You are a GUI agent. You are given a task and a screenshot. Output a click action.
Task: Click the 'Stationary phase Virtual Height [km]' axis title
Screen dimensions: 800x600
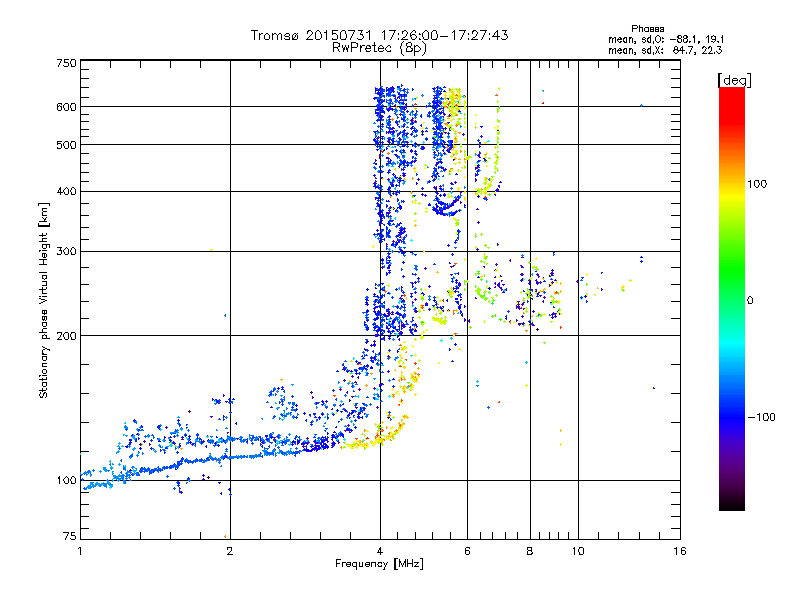click(44, 301)
